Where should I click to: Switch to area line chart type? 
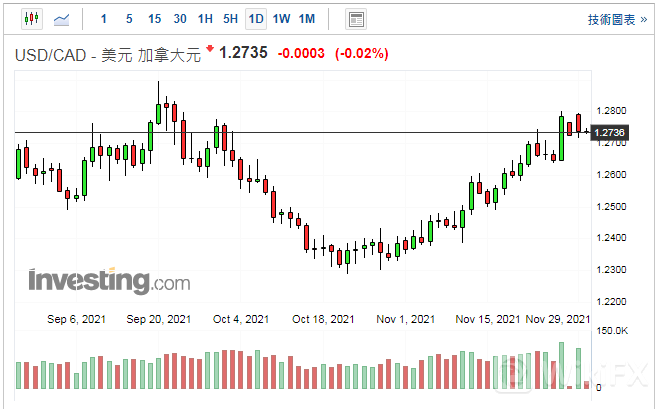[x=61, y=19]
